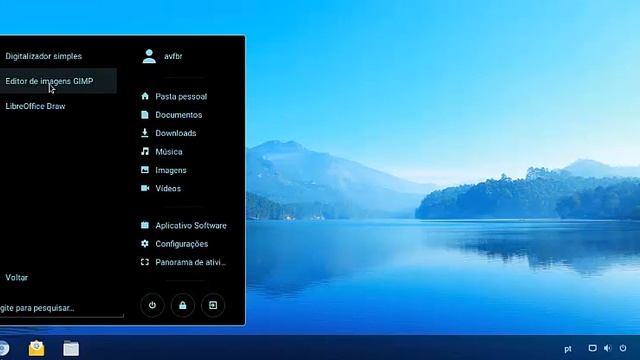Viewport: 640px width, 360px height.
Task: Open the file manager in taskbar
Action: (71, 349)
